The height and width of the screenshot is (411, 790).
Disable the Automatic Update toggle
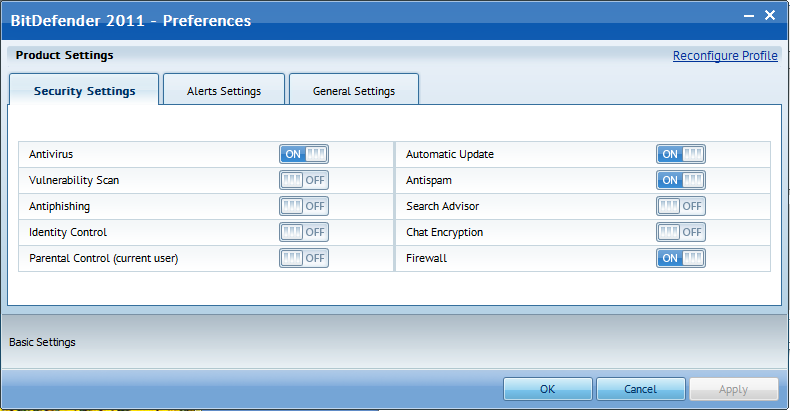tap(681, 154)
